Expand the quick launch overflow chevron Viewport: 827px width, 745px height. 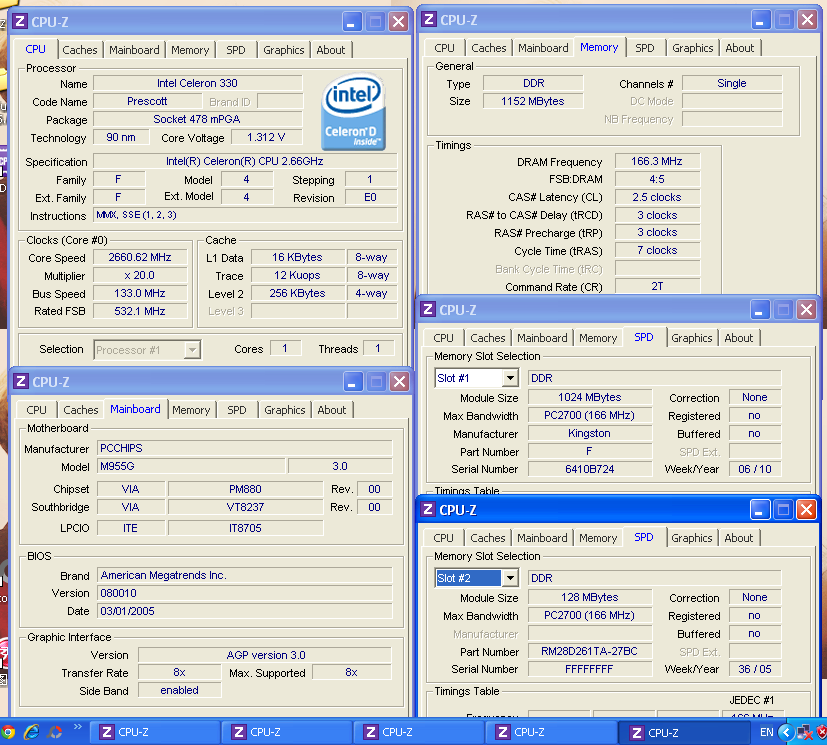[x=78, y=727]
